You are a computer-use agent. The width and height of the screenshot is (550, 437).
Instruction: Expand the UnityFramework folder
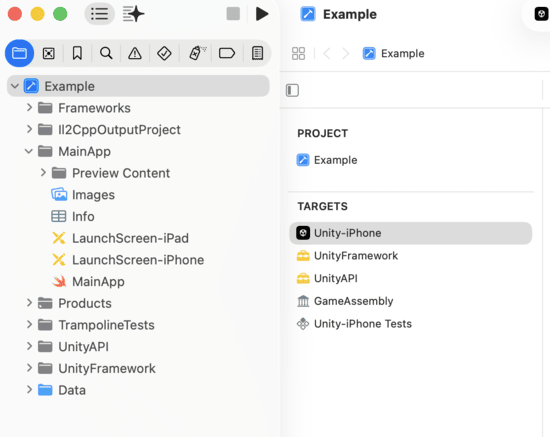29,368
